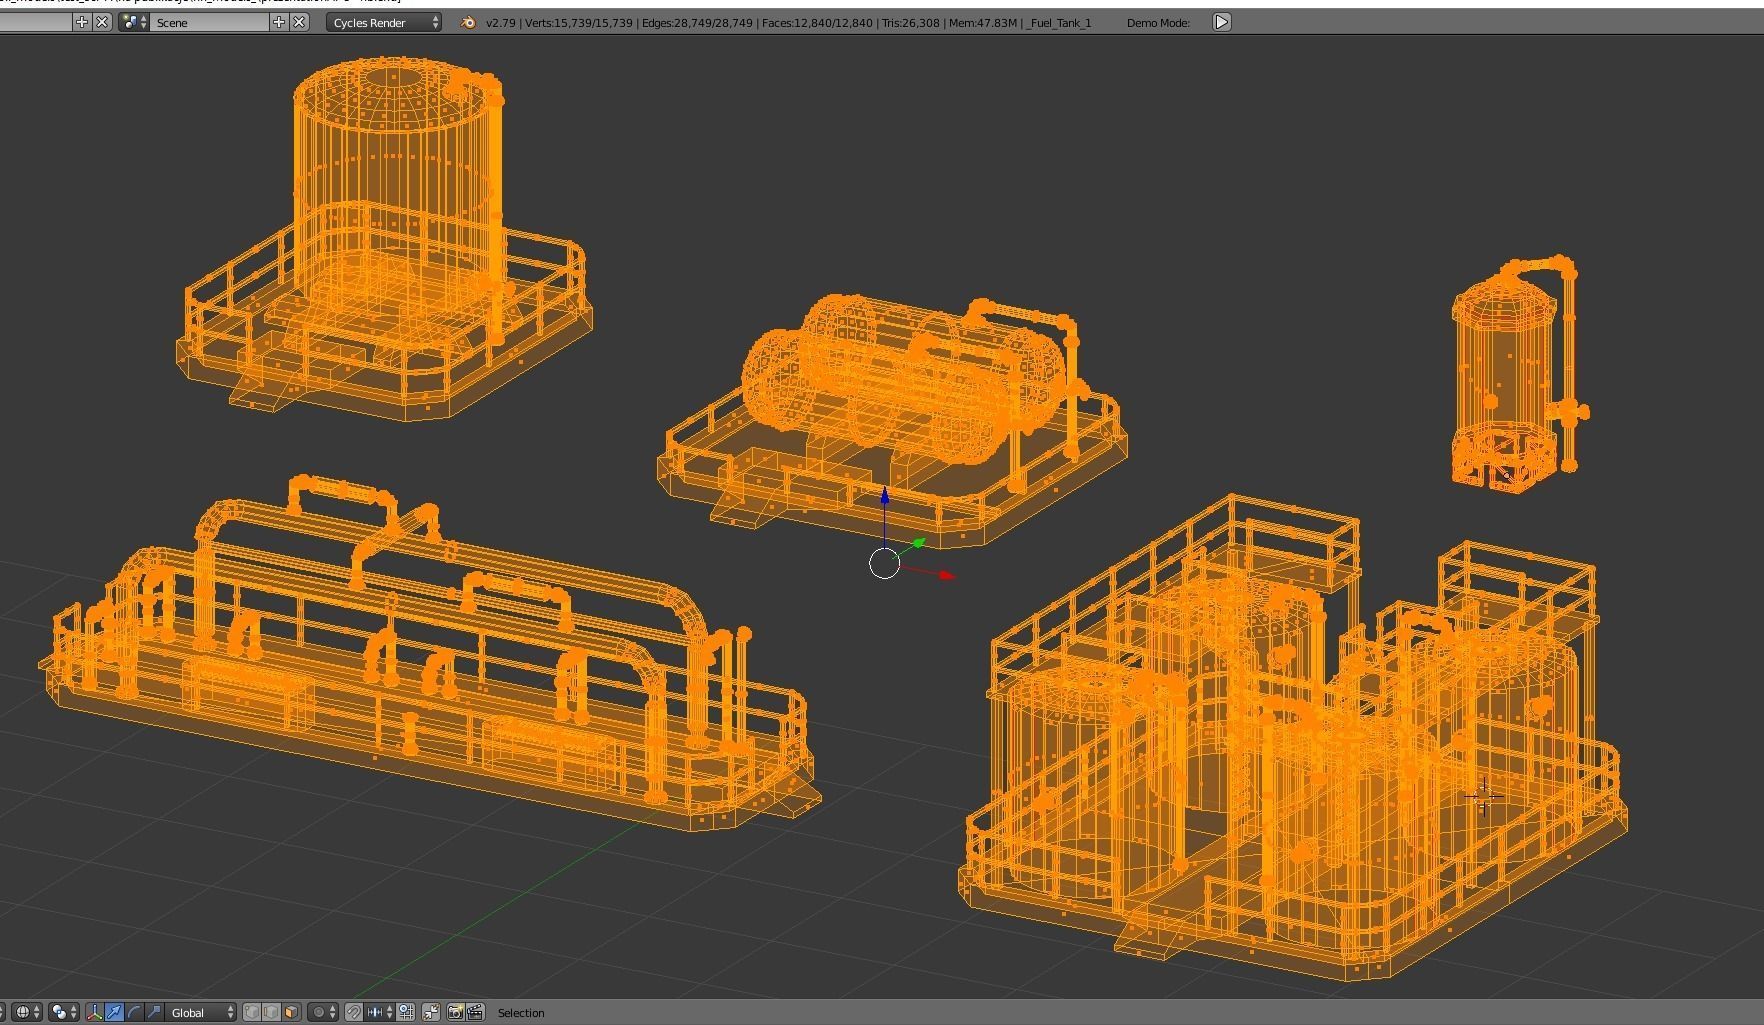The height and width of the screenshot is (1025, 1764).
Task: Open the snap element increment dropdown
Action: pos(380,1012)
